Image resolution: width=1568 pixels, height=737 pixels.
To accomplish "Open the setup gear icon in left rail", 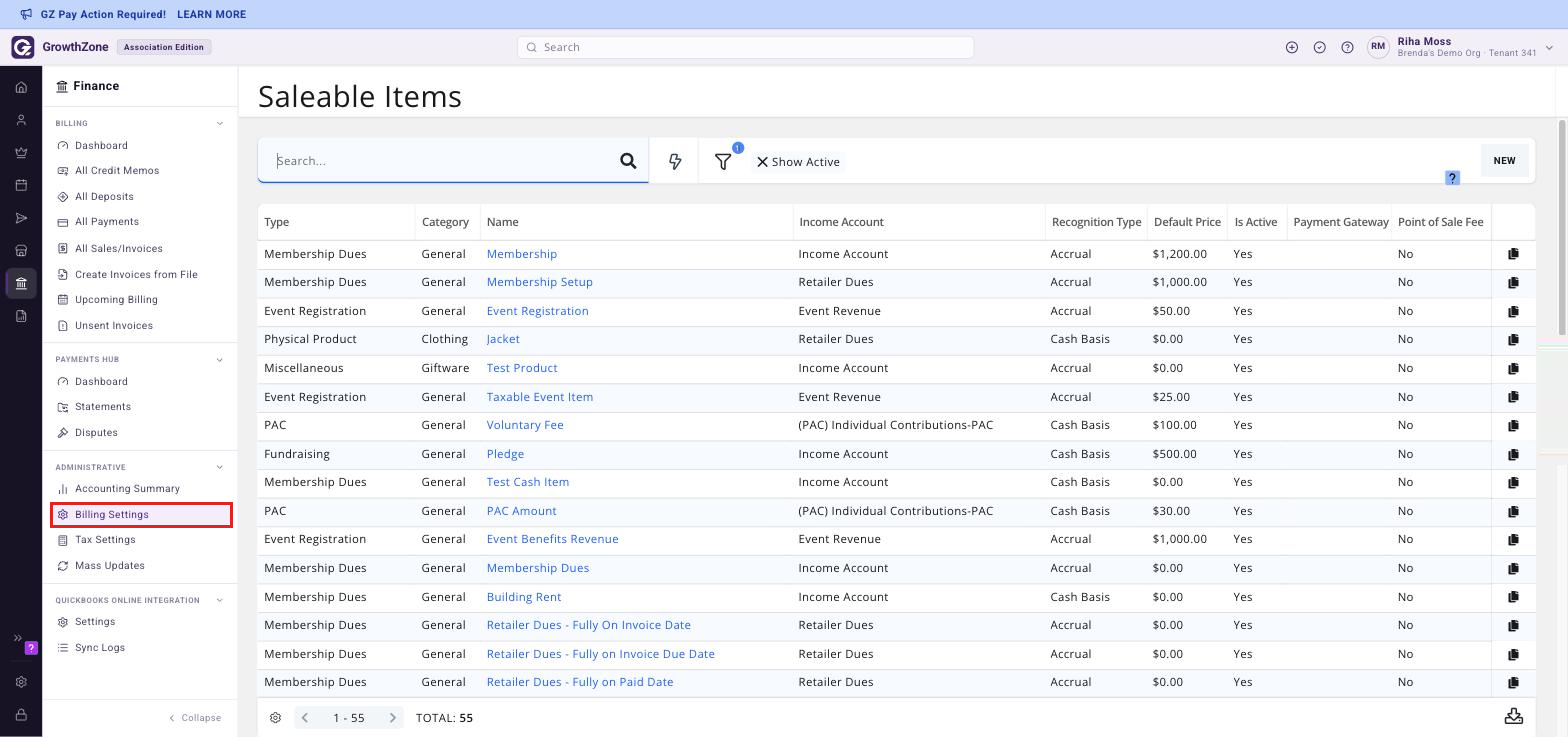I will (x=21, y=682).
